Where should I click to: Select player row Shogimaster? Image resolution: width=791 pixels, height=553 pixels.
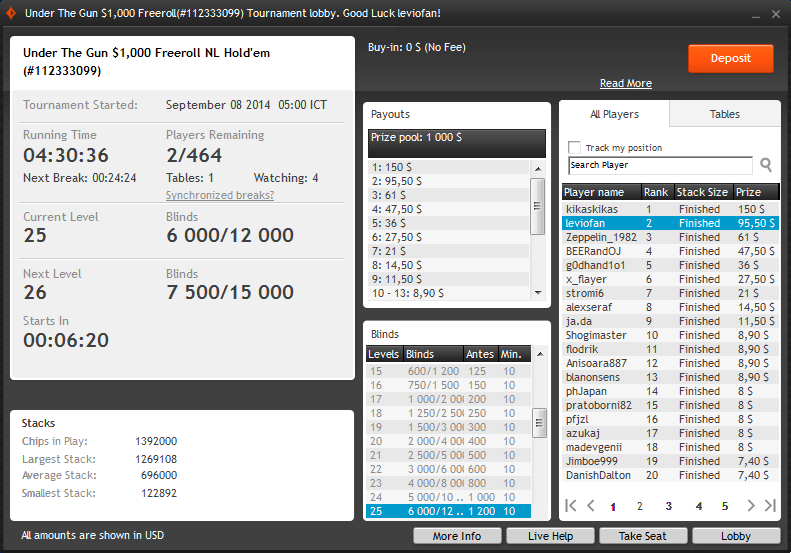coord(670,335)
